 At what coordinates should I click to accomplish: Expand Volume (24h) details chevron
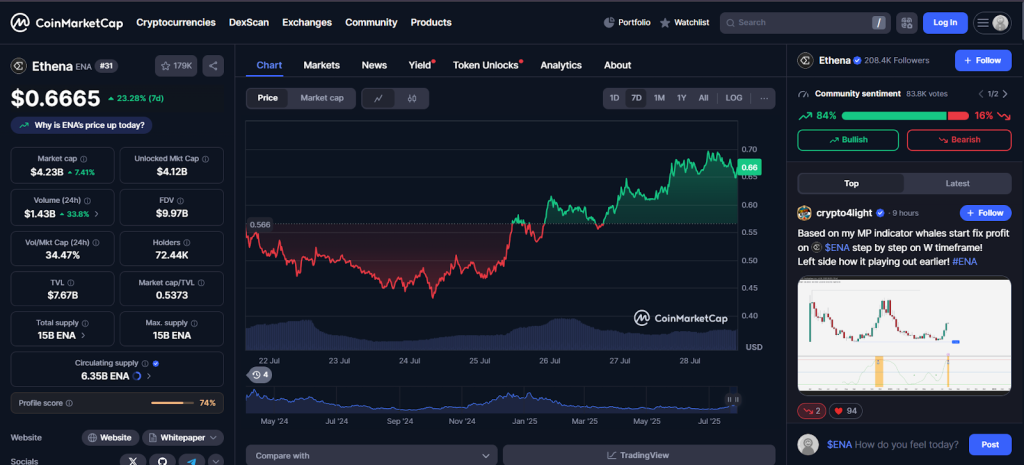97,214
